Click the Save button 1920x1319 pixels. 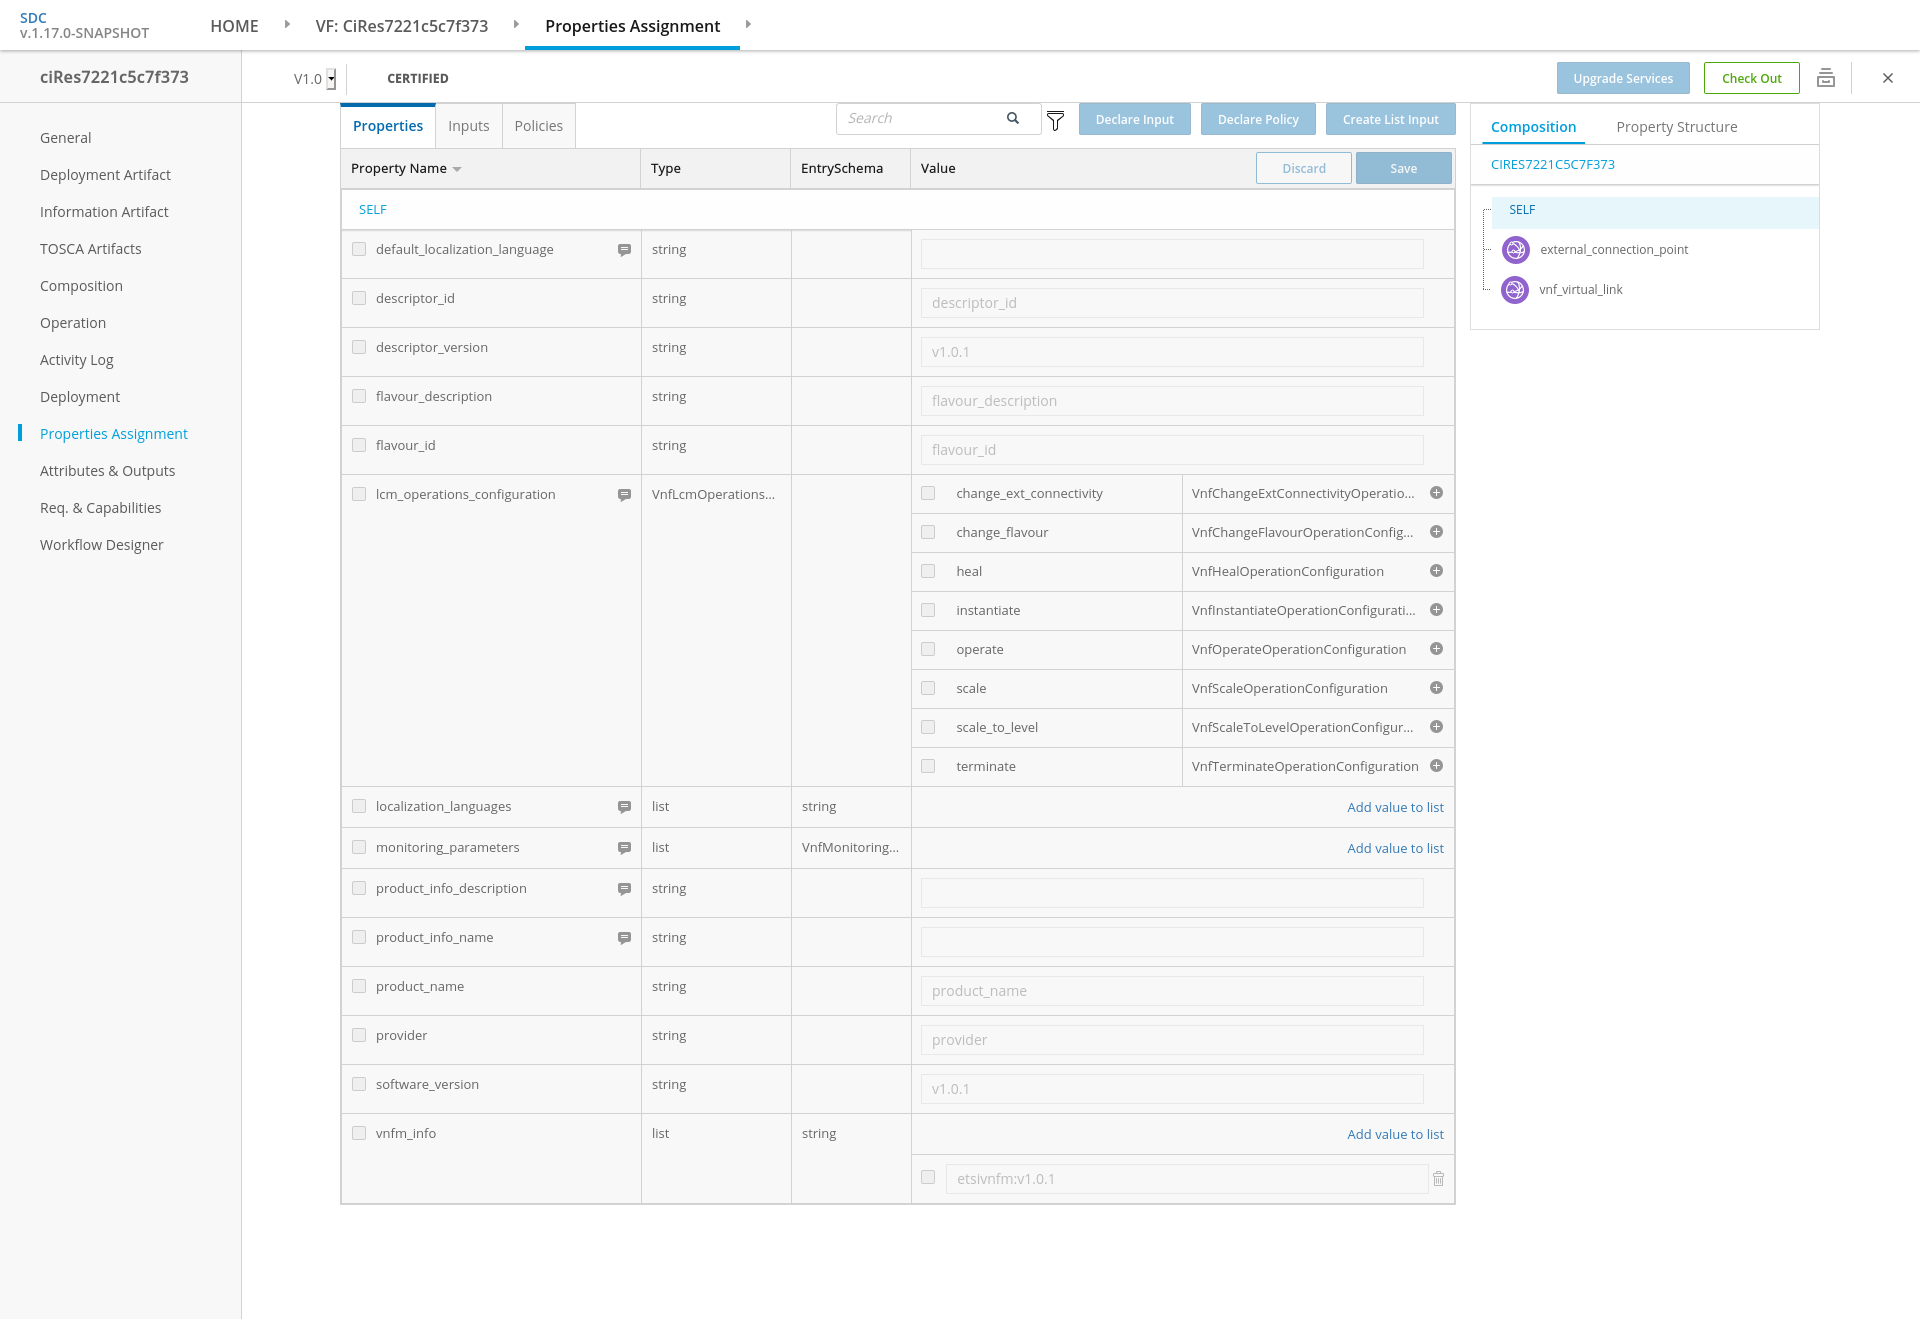coord(1404,168)
